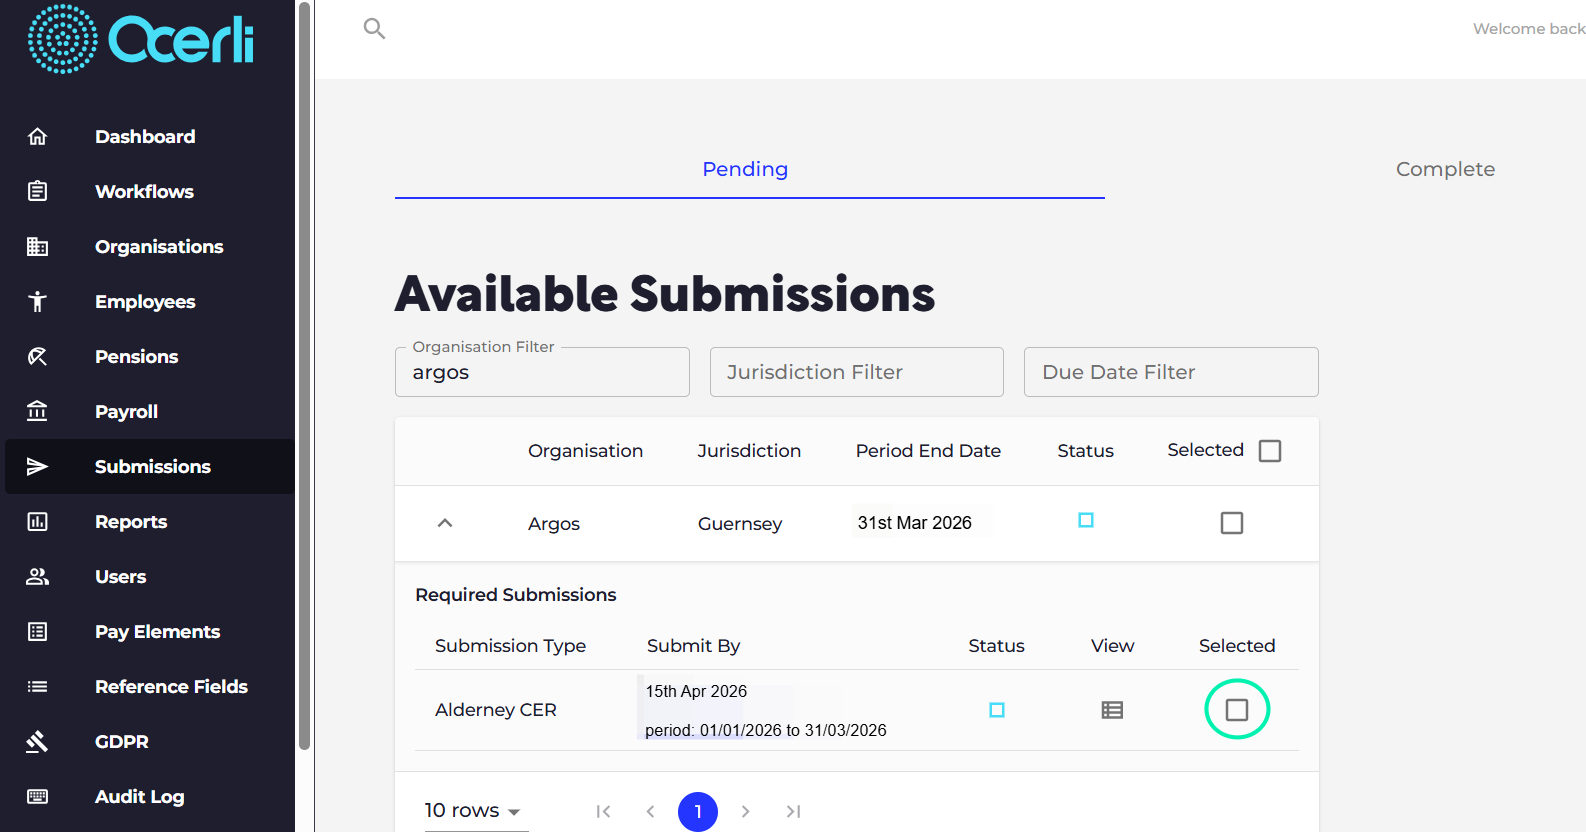The width and height of the screenshot is (1586, 832).
Task: Tick the Argos Guernsey row checkbox
Action: [1232, 523]
